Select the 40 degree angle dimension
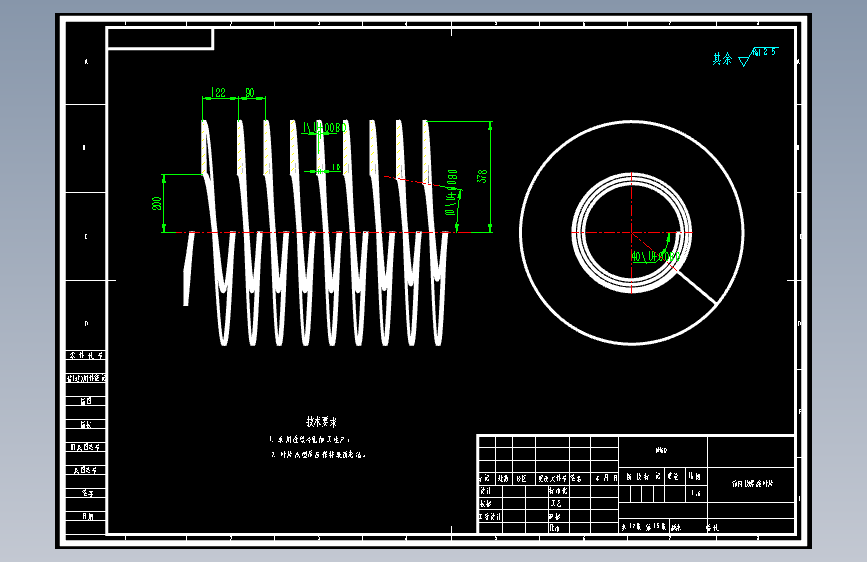 click(x=655, y=256)
